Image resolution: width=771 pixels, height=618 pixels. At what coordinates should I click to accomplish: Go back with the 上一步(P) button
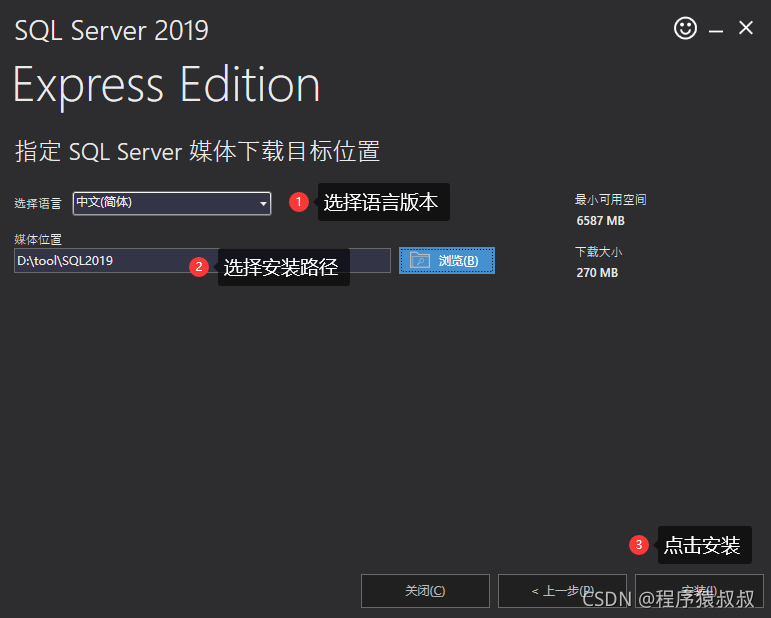tap(562, 590)
